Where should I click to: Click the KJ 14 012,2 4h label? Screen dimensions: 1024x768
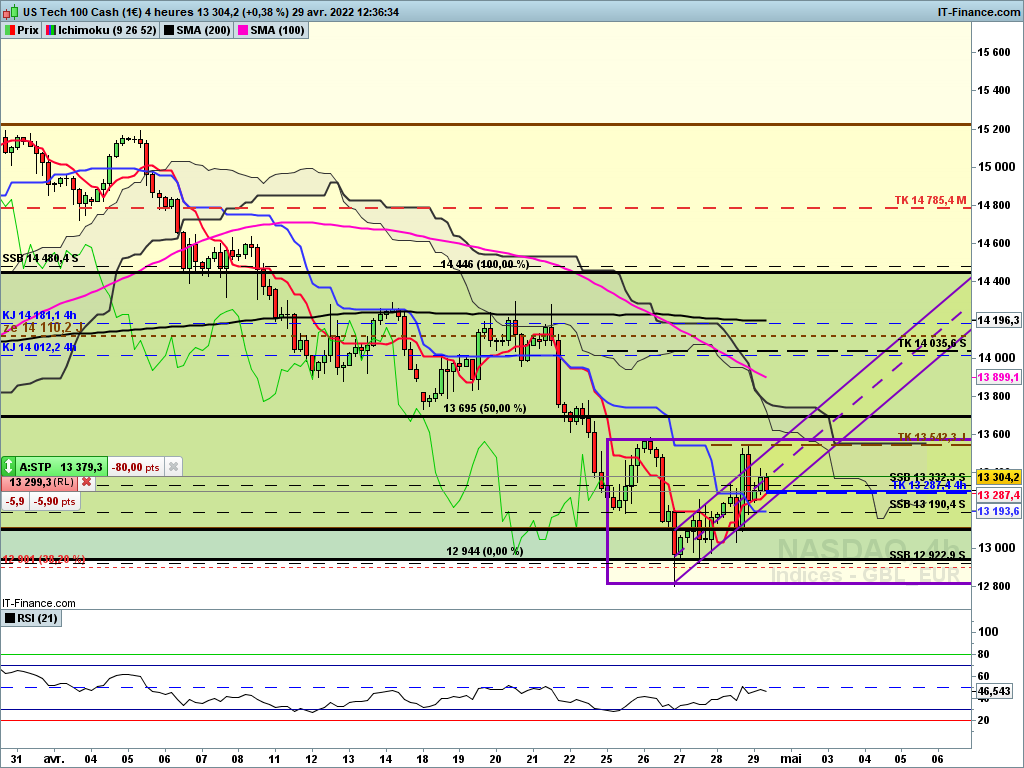(39, 347)
